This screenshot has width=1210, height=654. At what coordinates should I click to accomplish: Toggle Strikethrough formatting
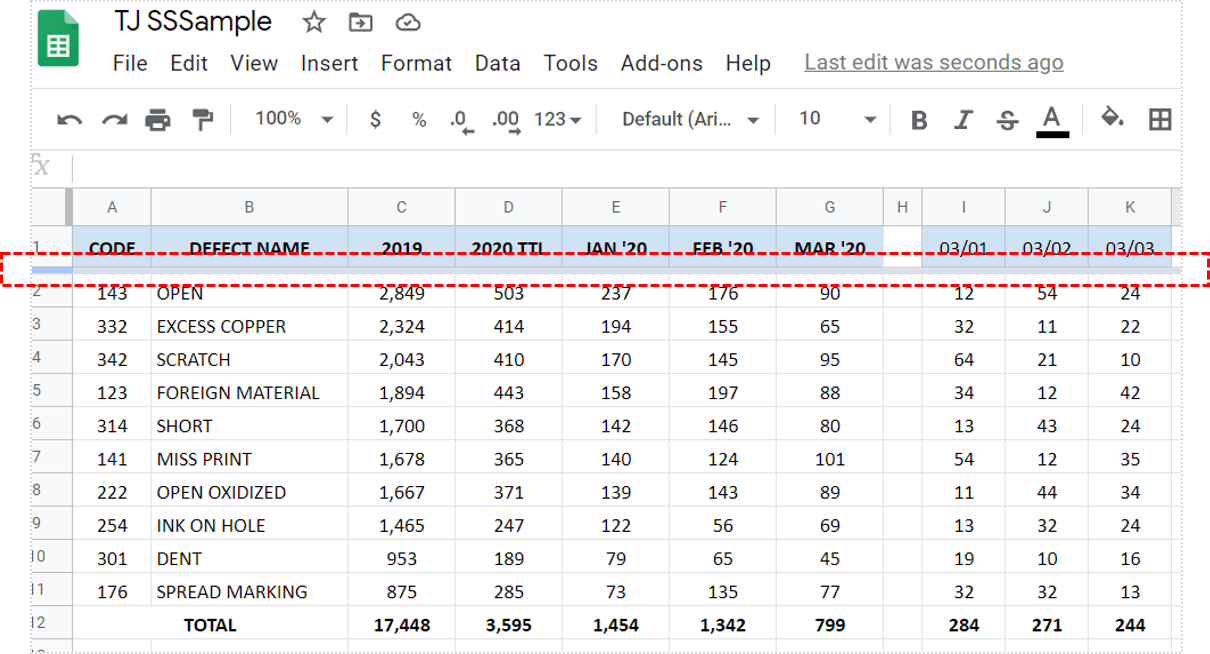pyautogui.click(x=1007, y=120)
